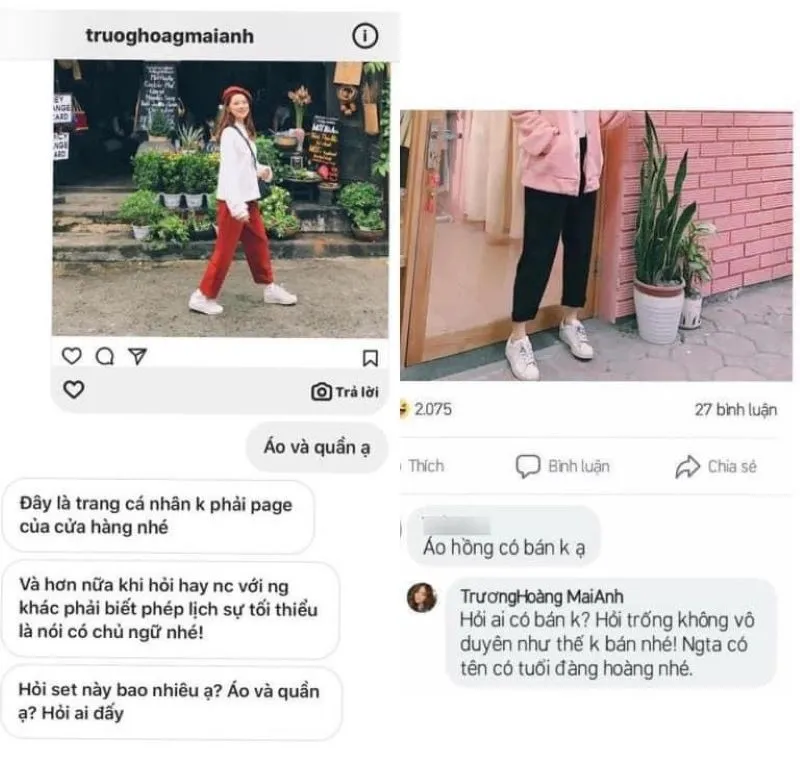This screenshot has height=759, width=800.
Task: Open the pink jacket outfit photo
Action: click(596, 245)
